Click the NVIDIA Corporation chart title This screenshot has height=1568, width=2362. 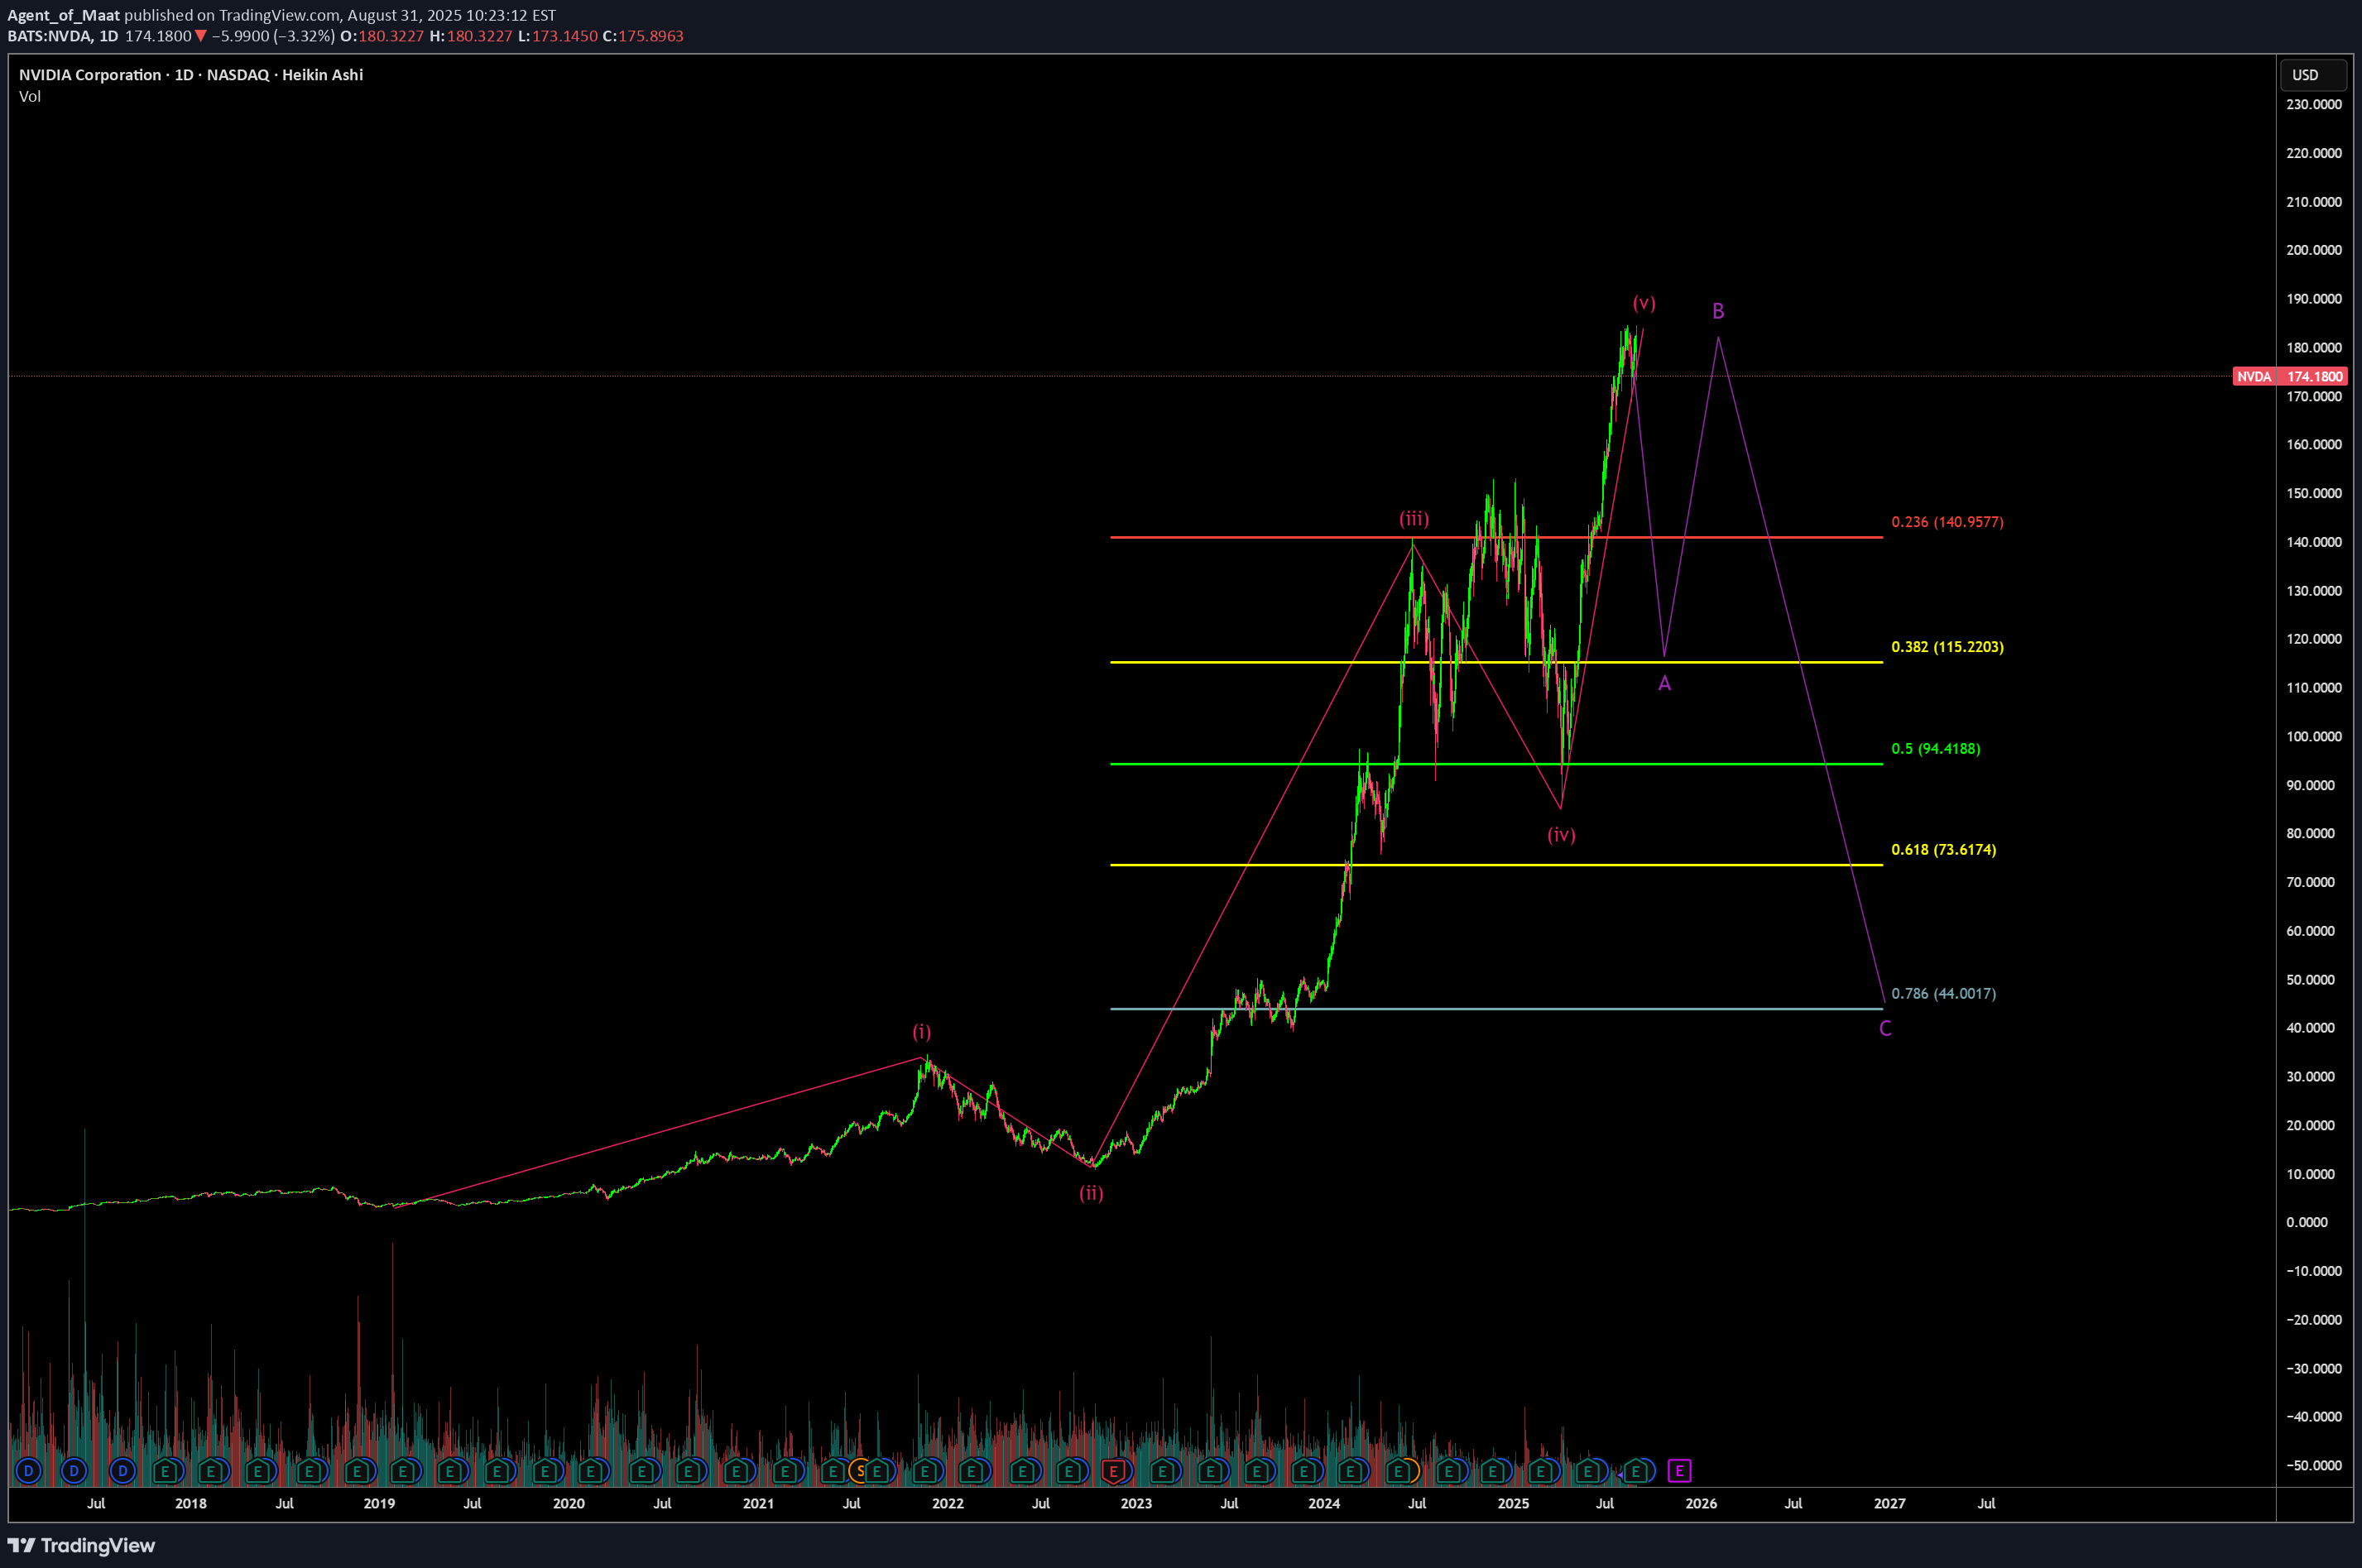pos(190,75)
